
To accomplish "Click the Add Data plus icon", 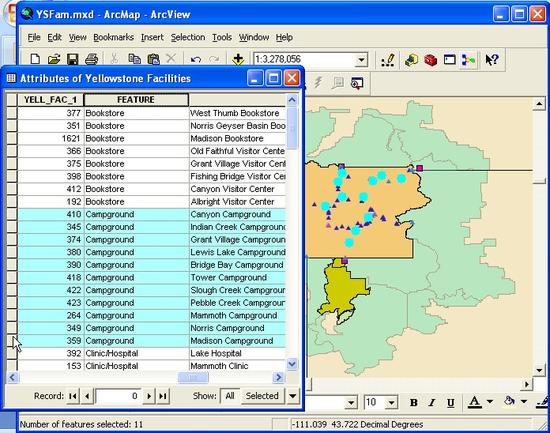I will coord(238,59).
